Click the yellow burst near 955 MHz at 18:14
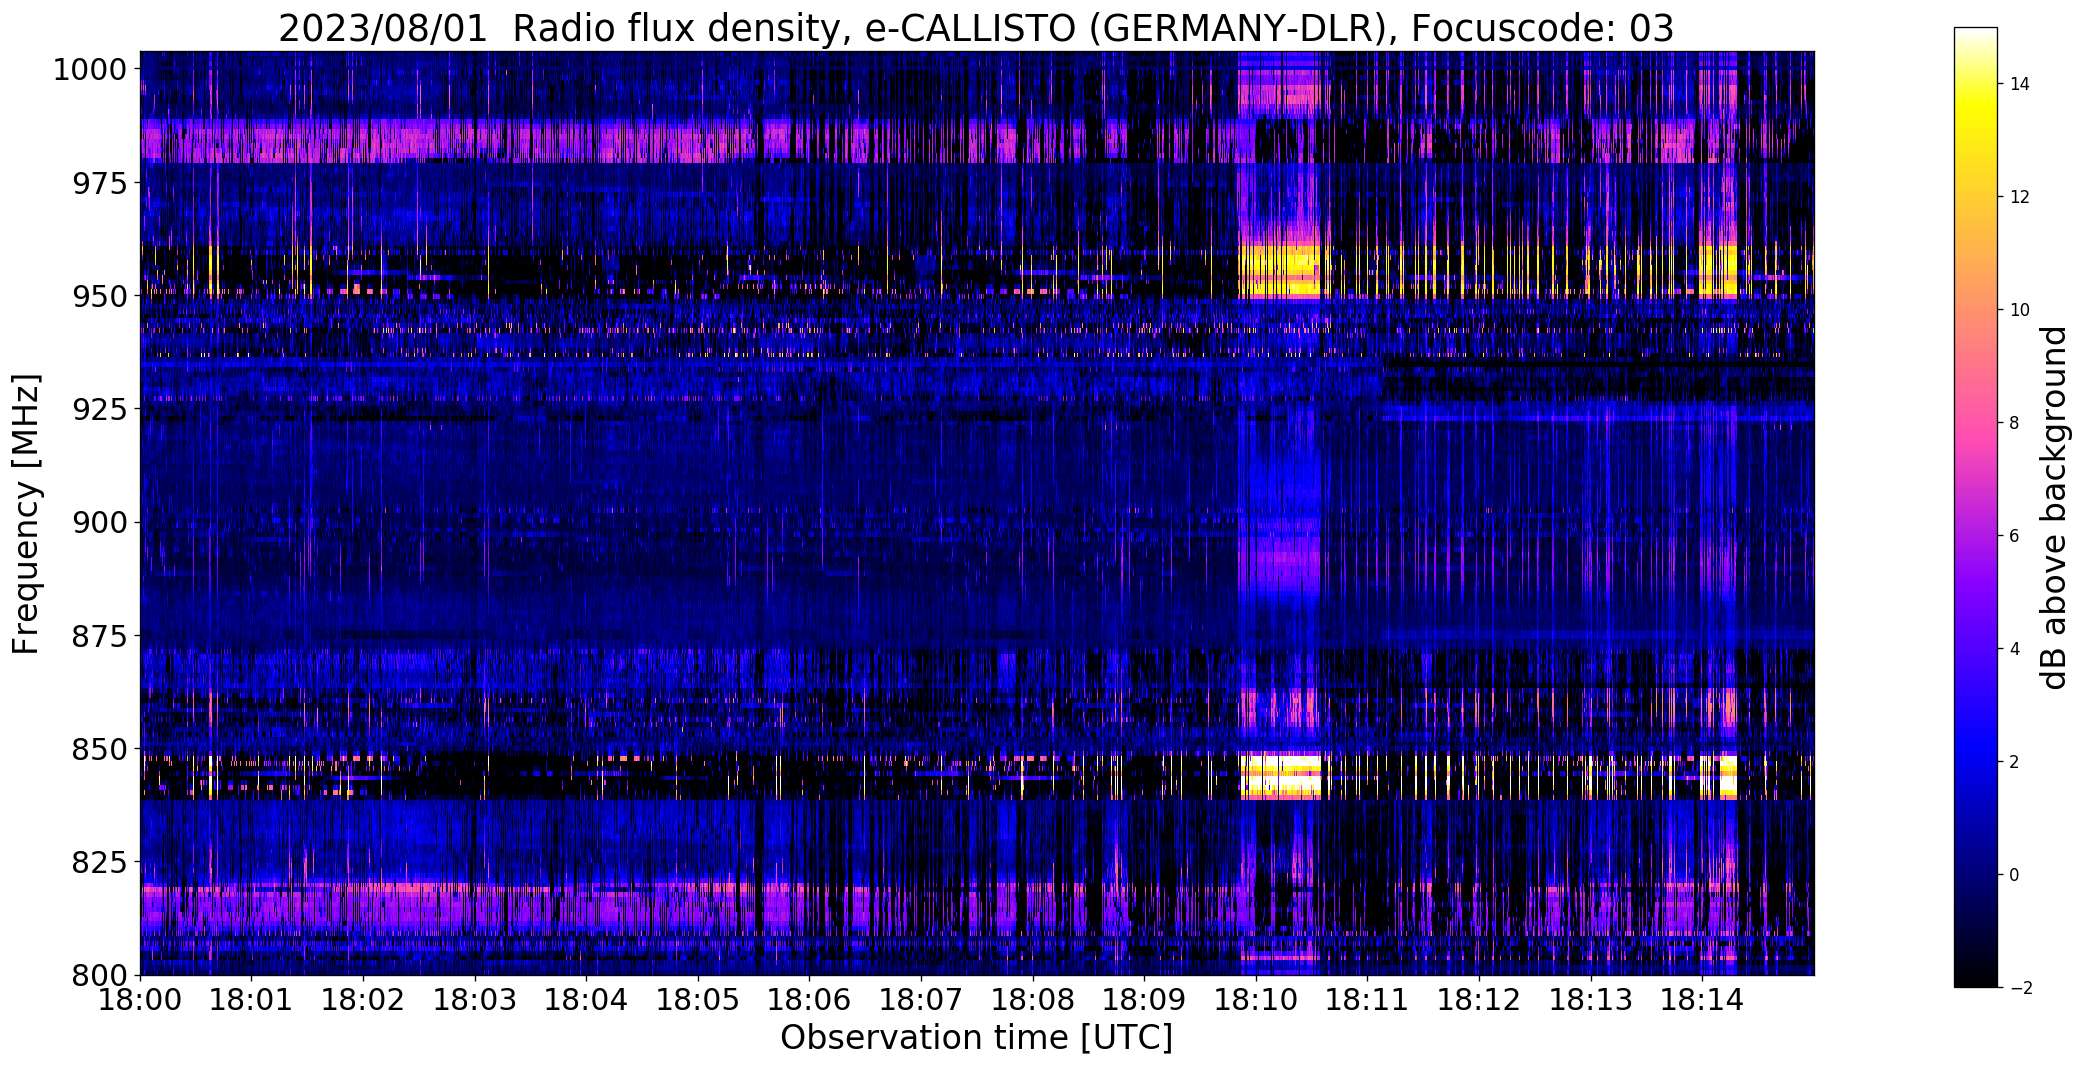 [x=1719, y=271]
